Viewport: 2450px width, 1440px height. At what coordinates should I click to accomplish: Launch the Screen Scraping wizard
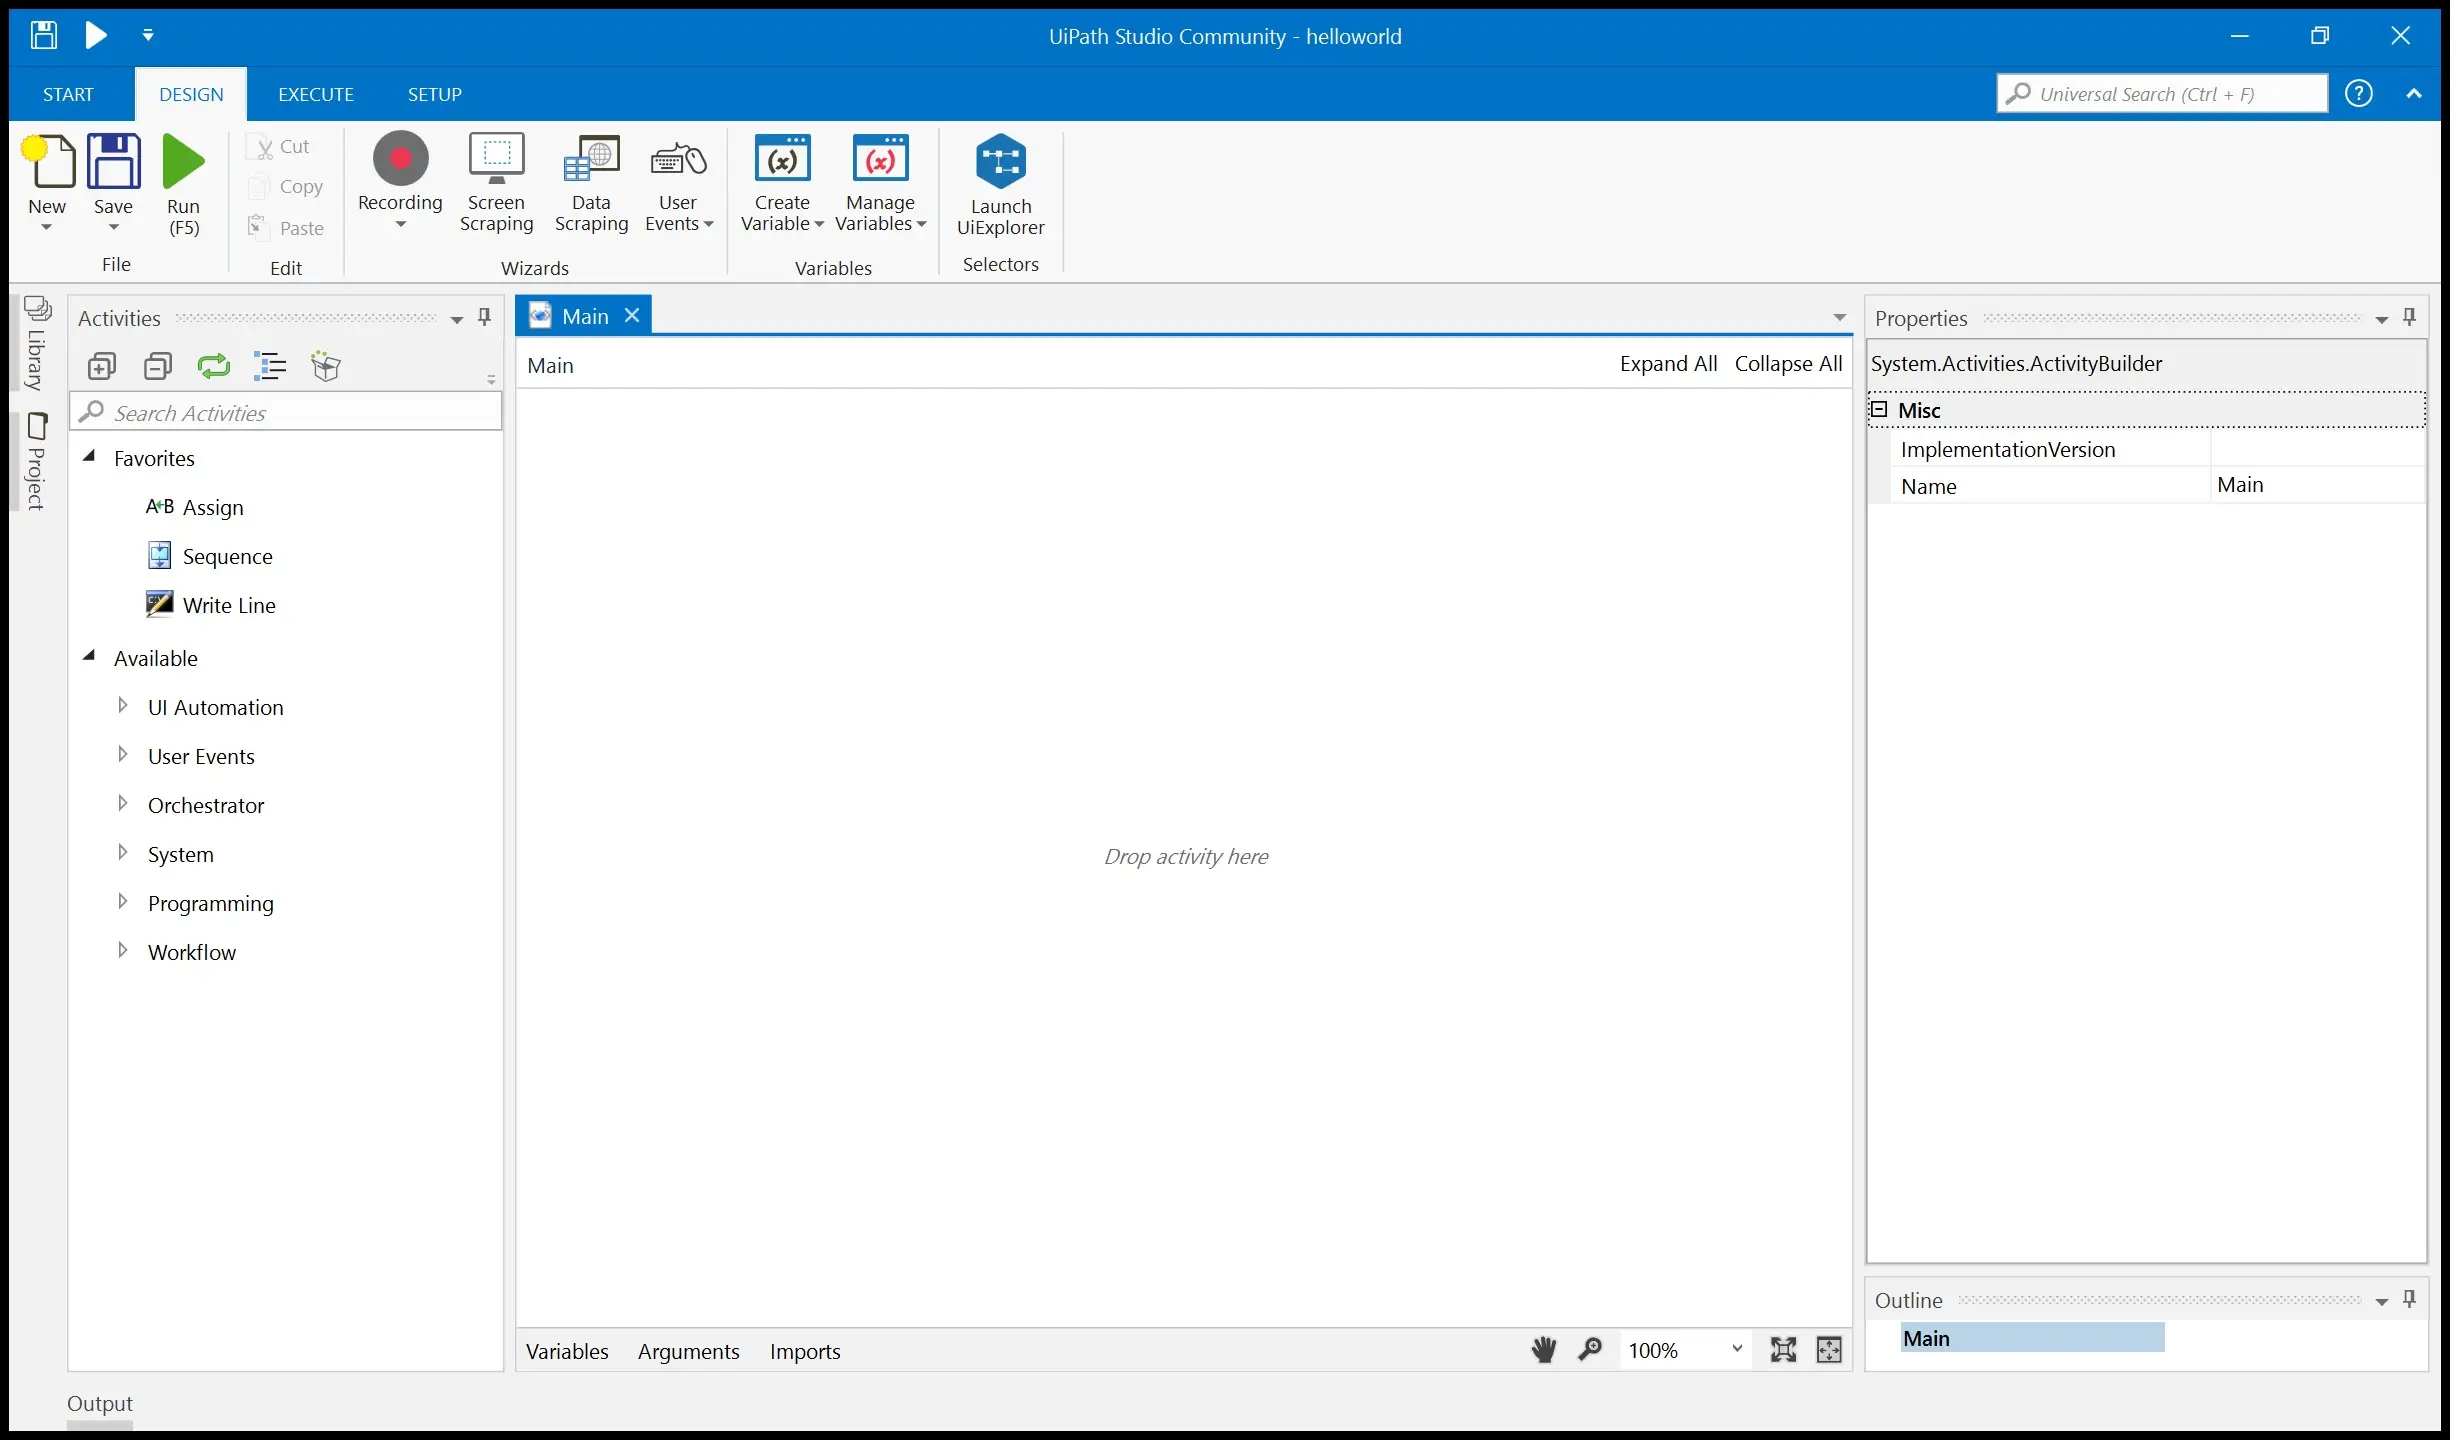[x=496, y=184]
